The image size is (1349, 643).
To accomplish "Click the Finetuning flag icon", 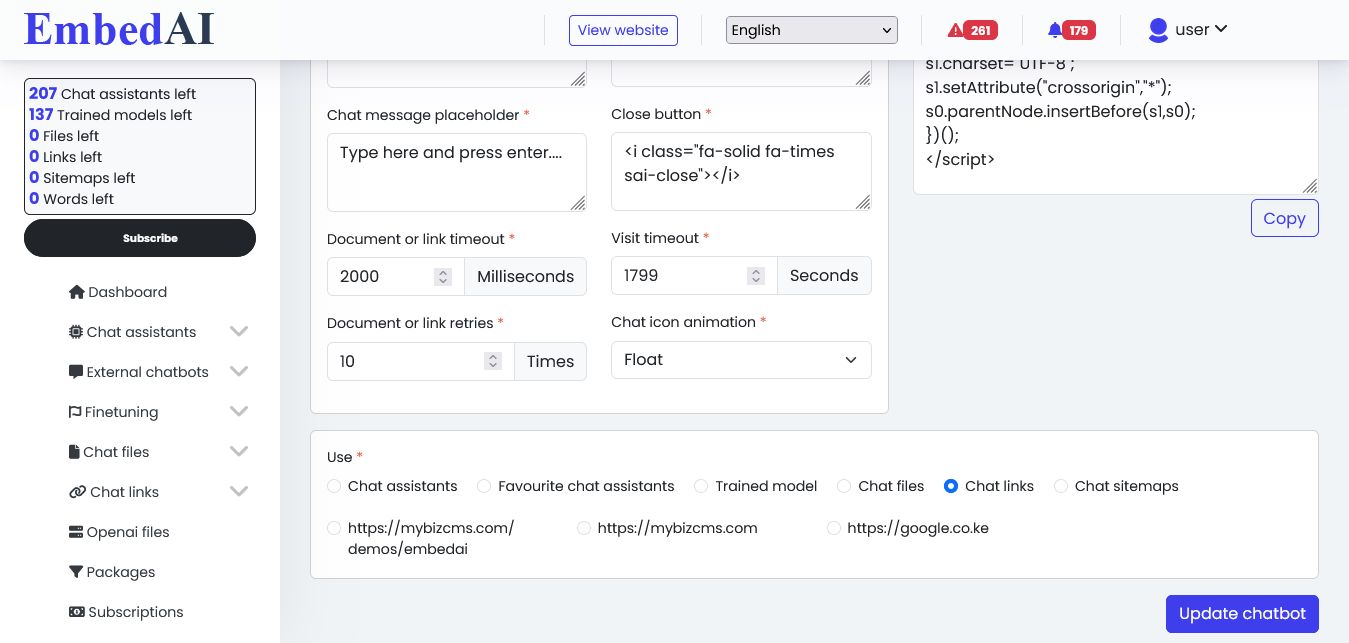I will [75, 412].
